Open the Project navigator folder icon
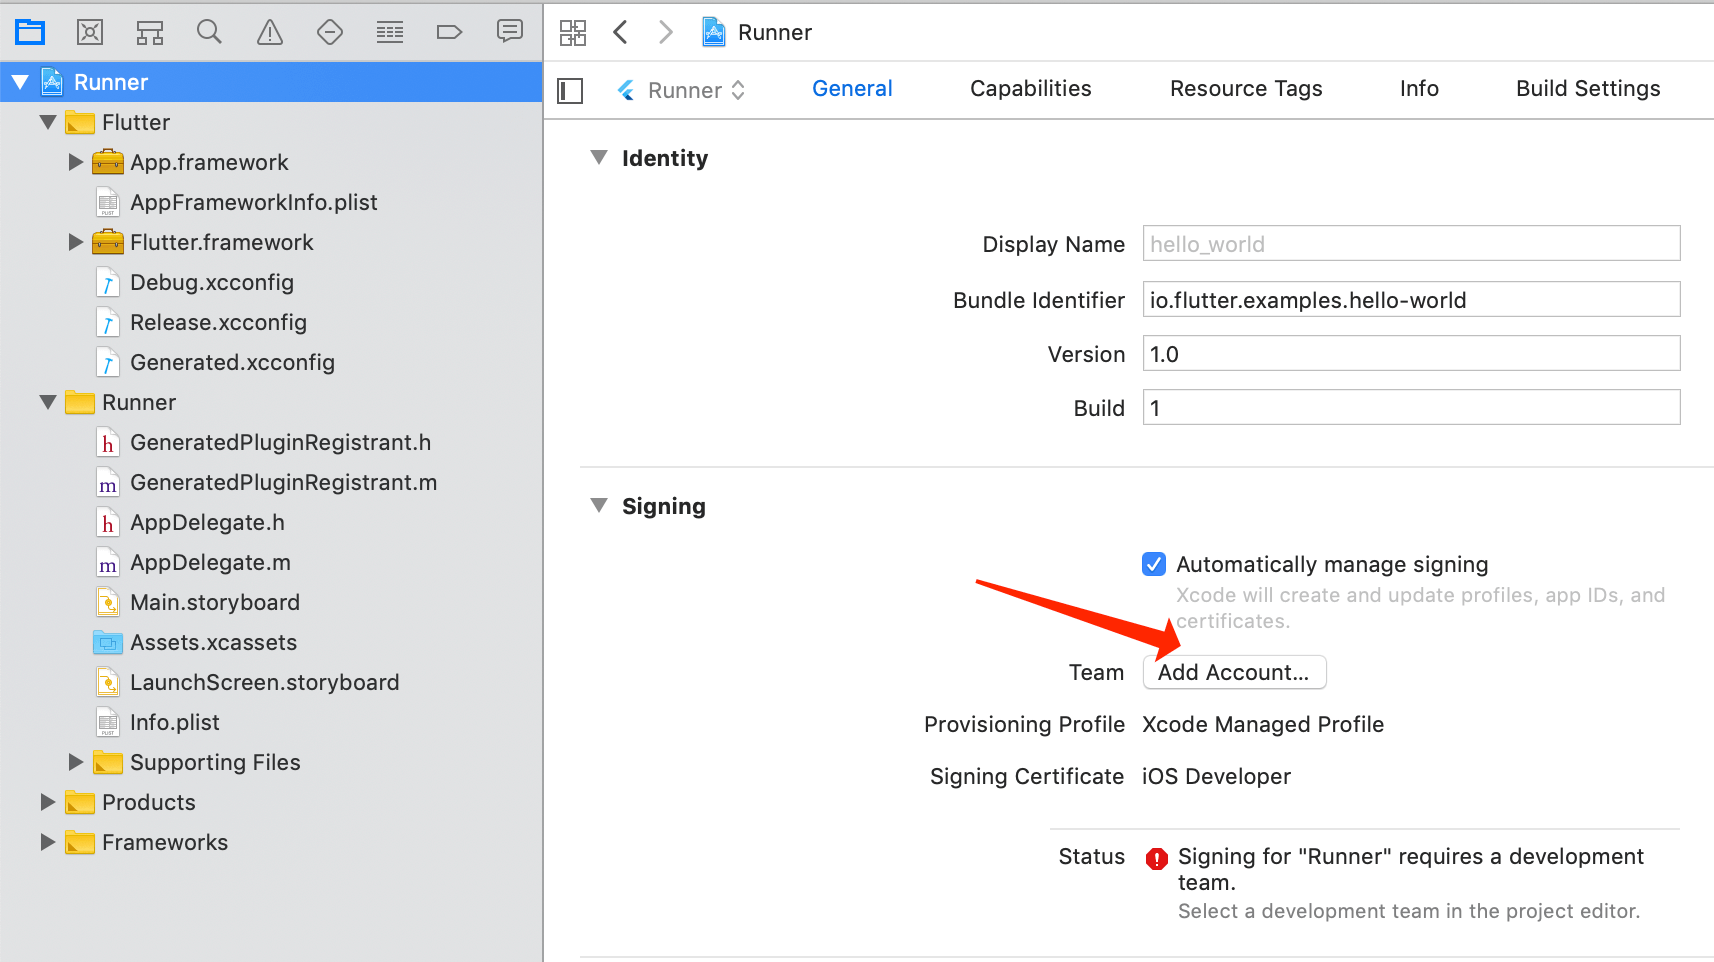1714x962 pixels. (30, 32)
